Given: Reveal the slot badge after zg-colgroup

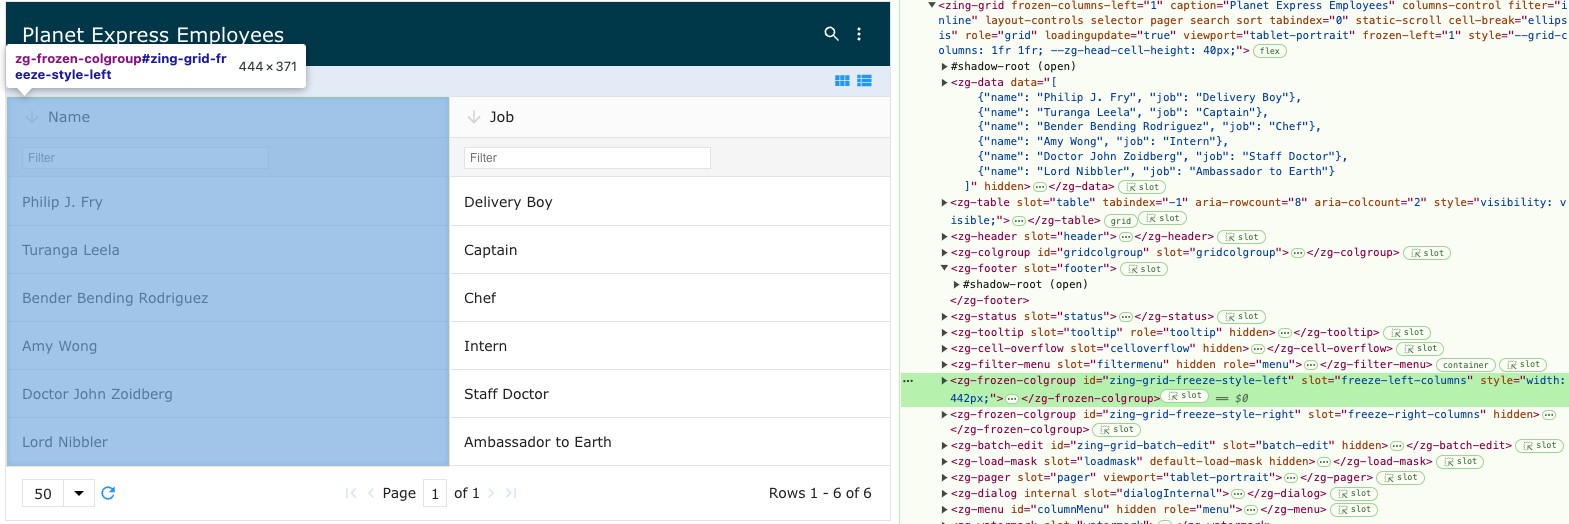Looking at the screenshot, I should click(1427, 253).
